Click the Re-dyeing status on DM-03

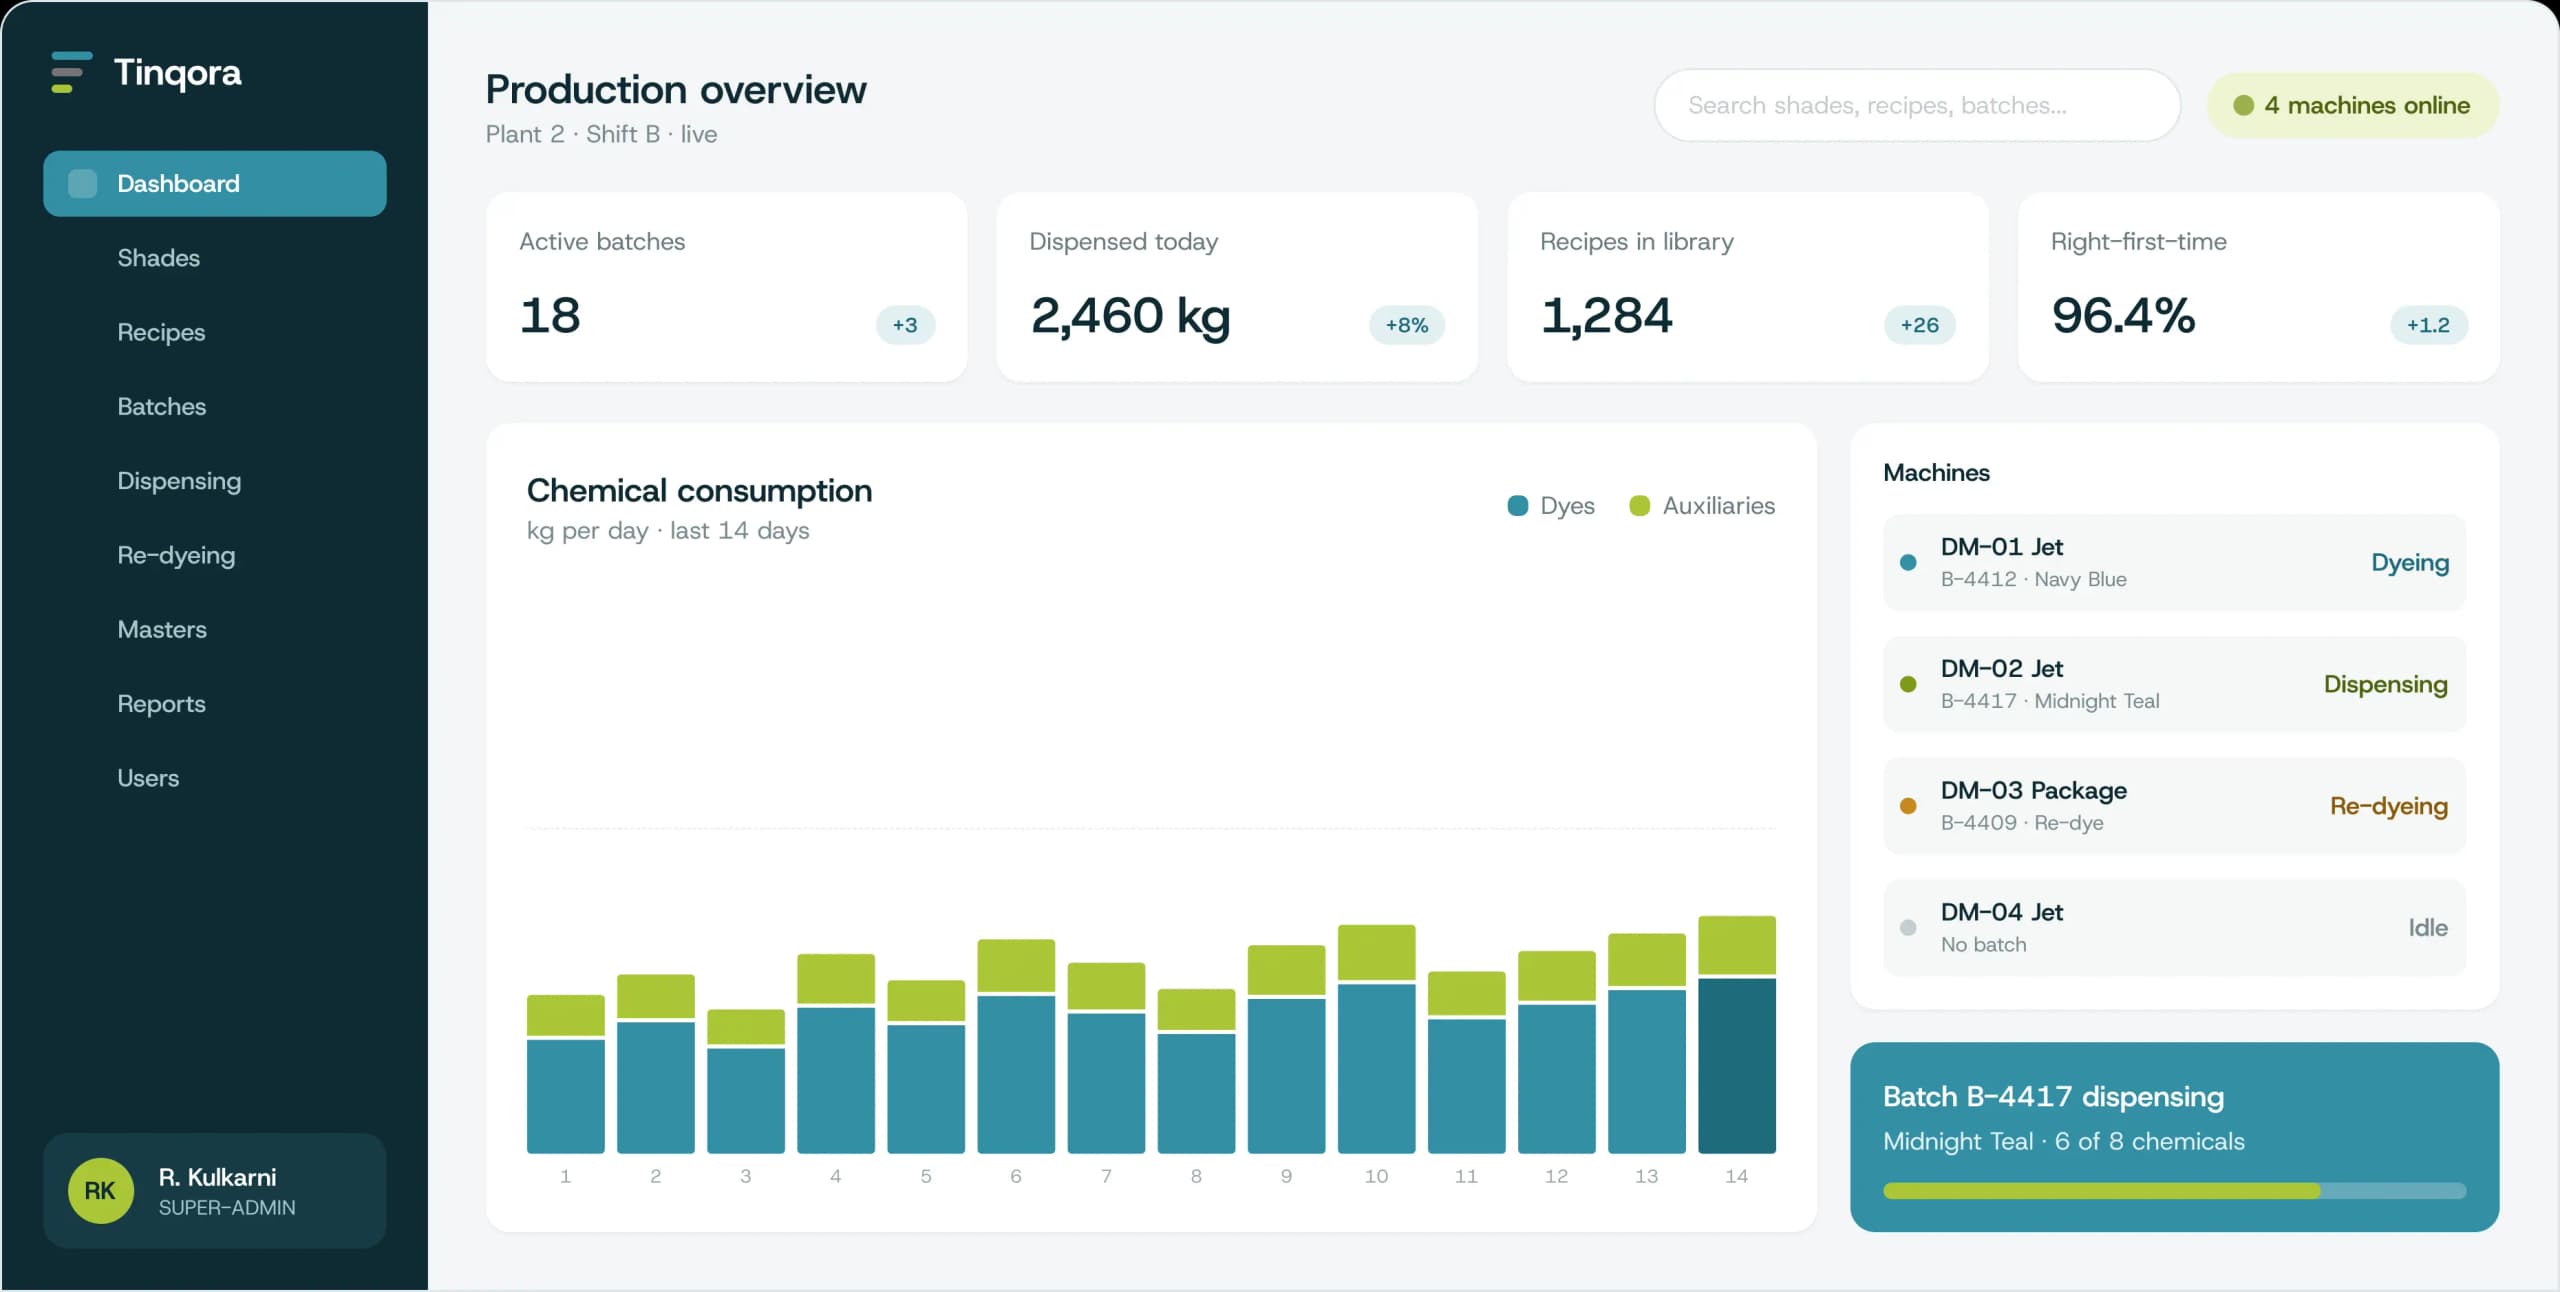pyautogui.click(x=2389, y=806)
